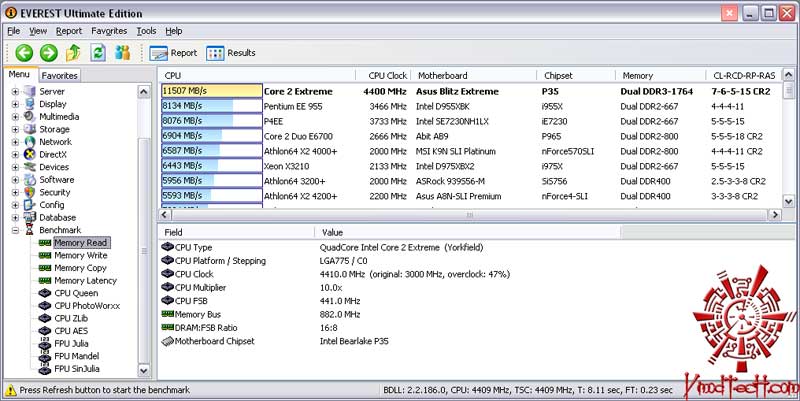The height and width of the screenshot is (401, 800).
Task: Select Memory Latency benchmark
Action: tap(85, 281)
